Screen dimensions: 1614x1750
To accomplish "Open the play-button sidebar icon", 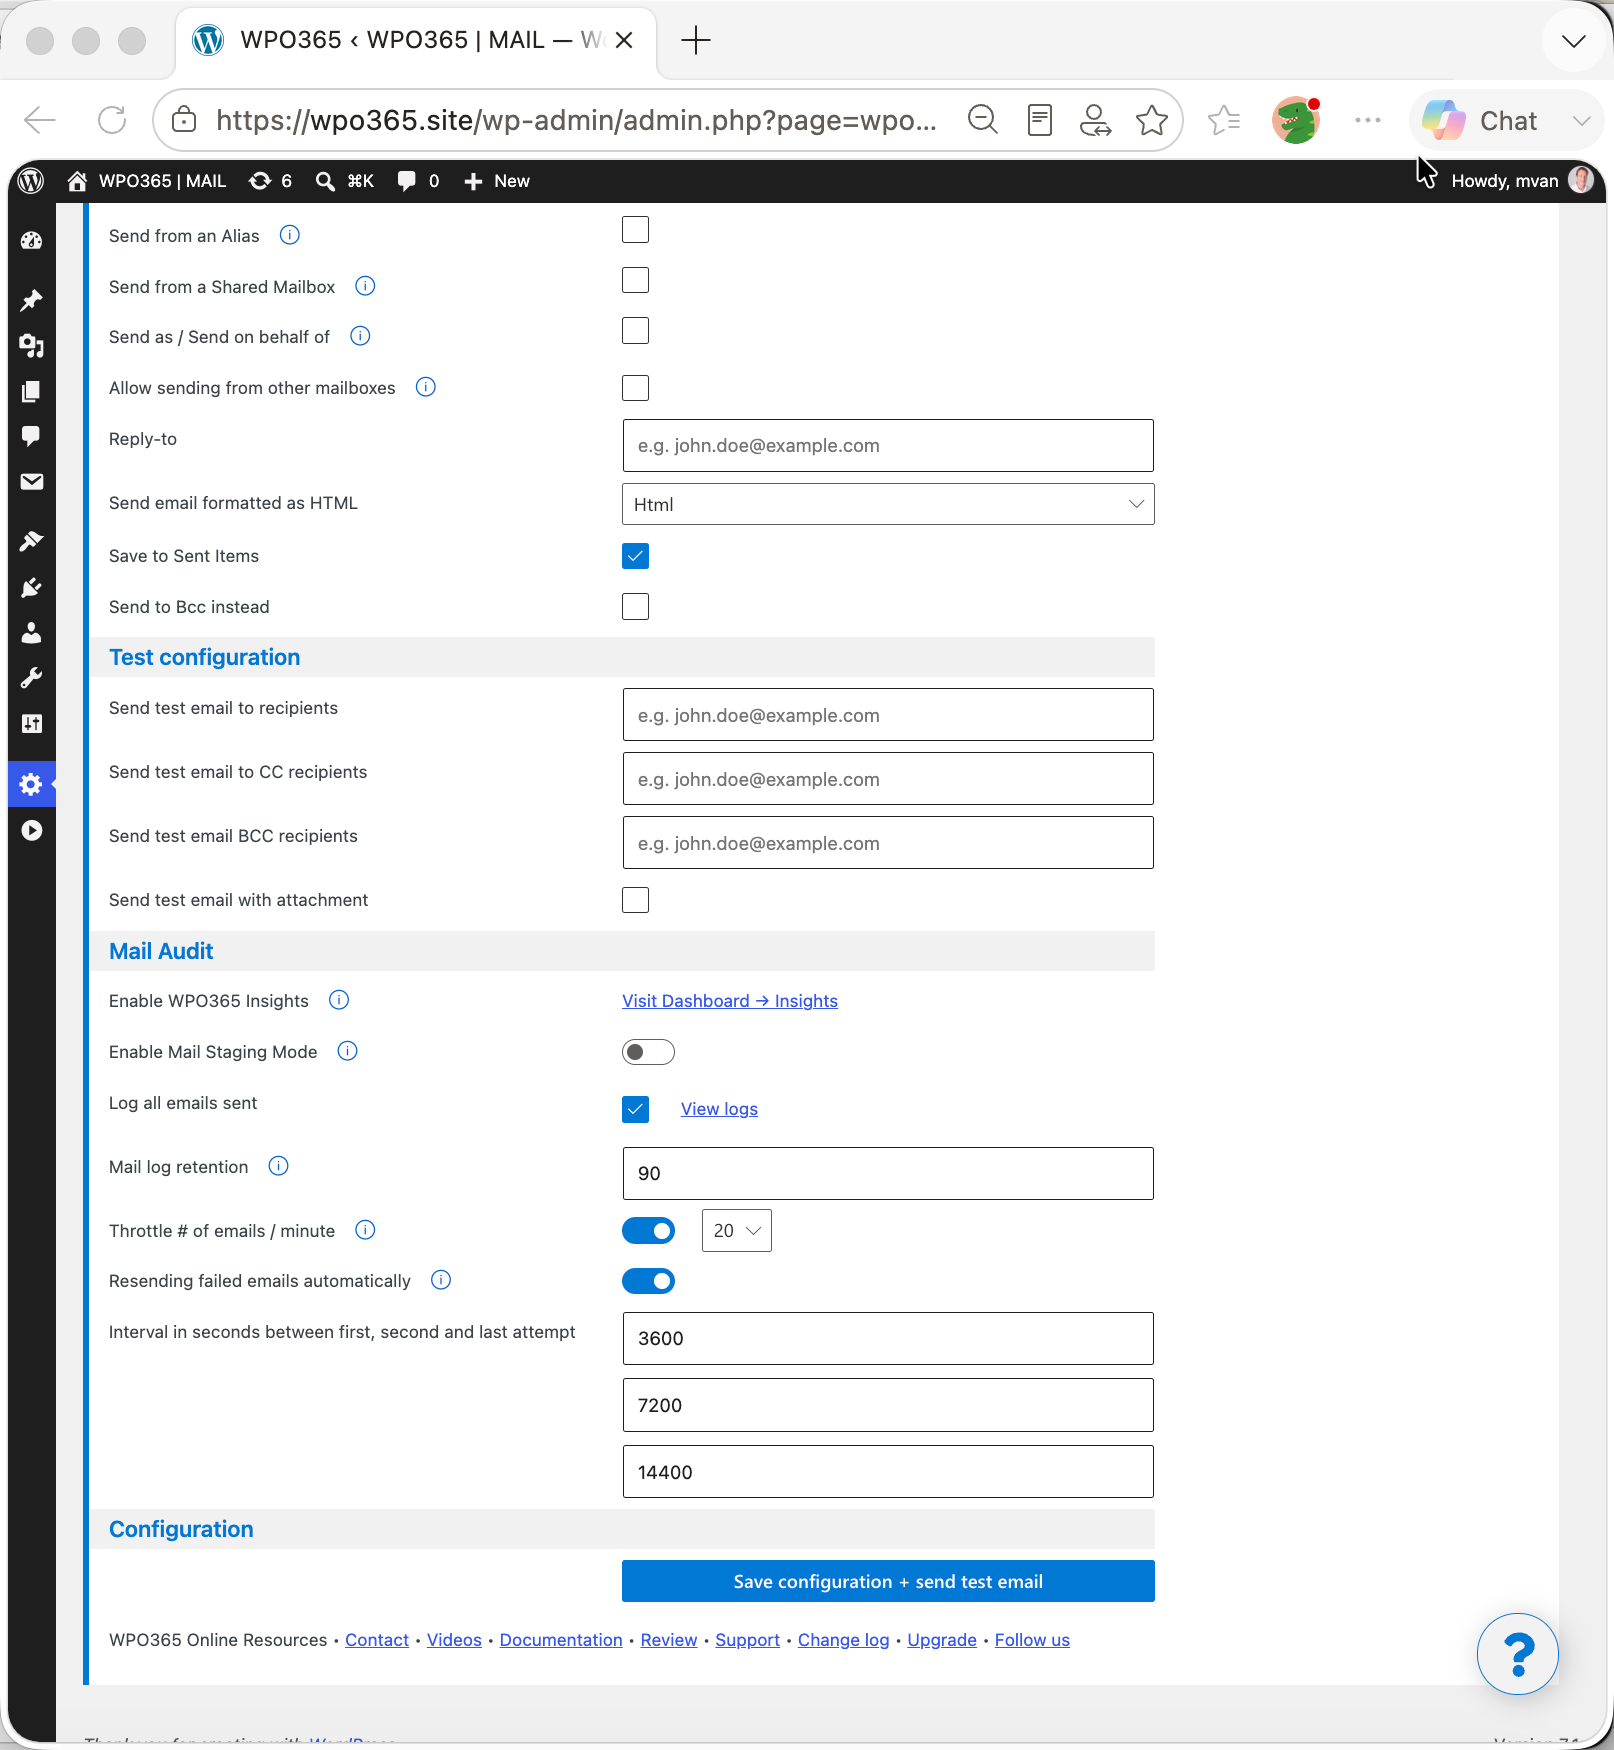I will coord(31,830).
